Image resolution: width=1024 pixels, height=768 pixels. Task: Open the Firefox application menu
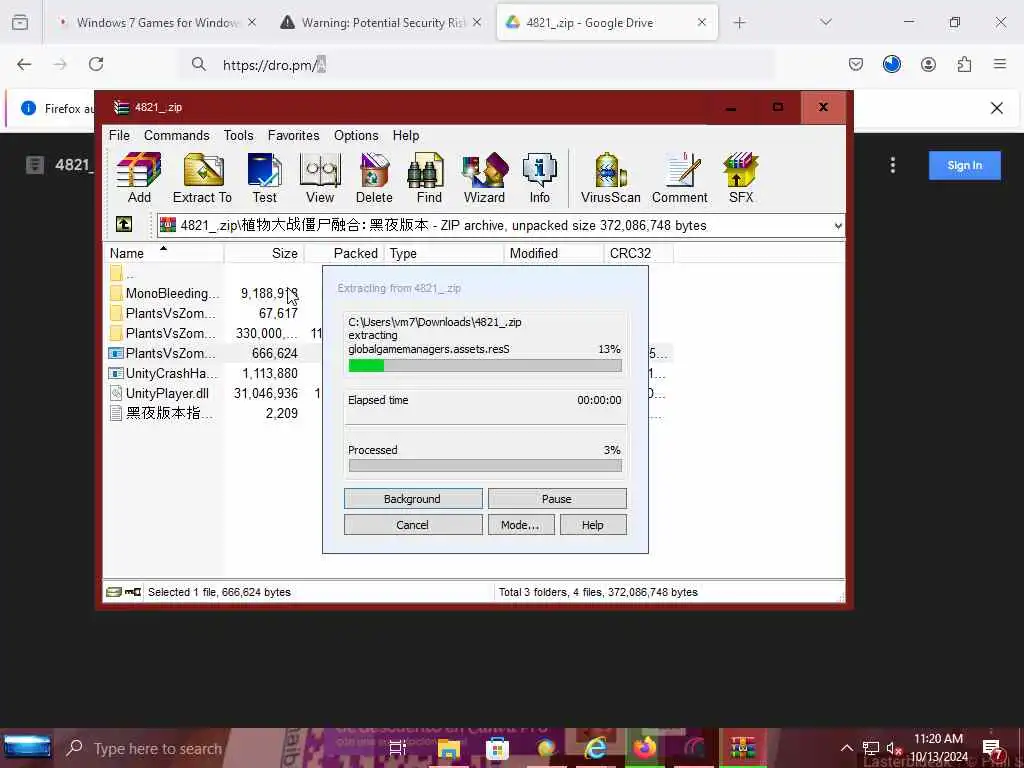[x=1000, y=64]
